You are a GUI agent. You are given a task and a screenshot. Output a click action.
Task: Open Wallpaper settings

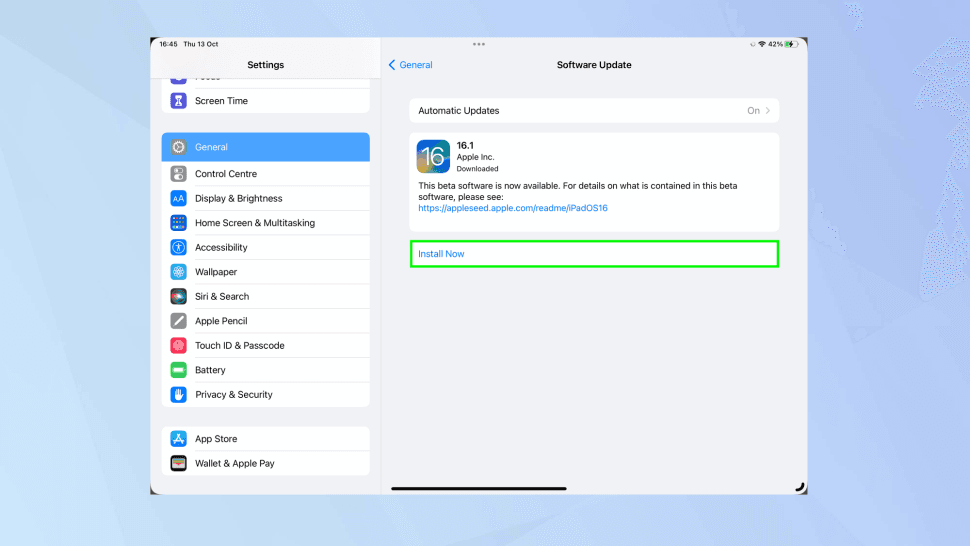(265, 272)
